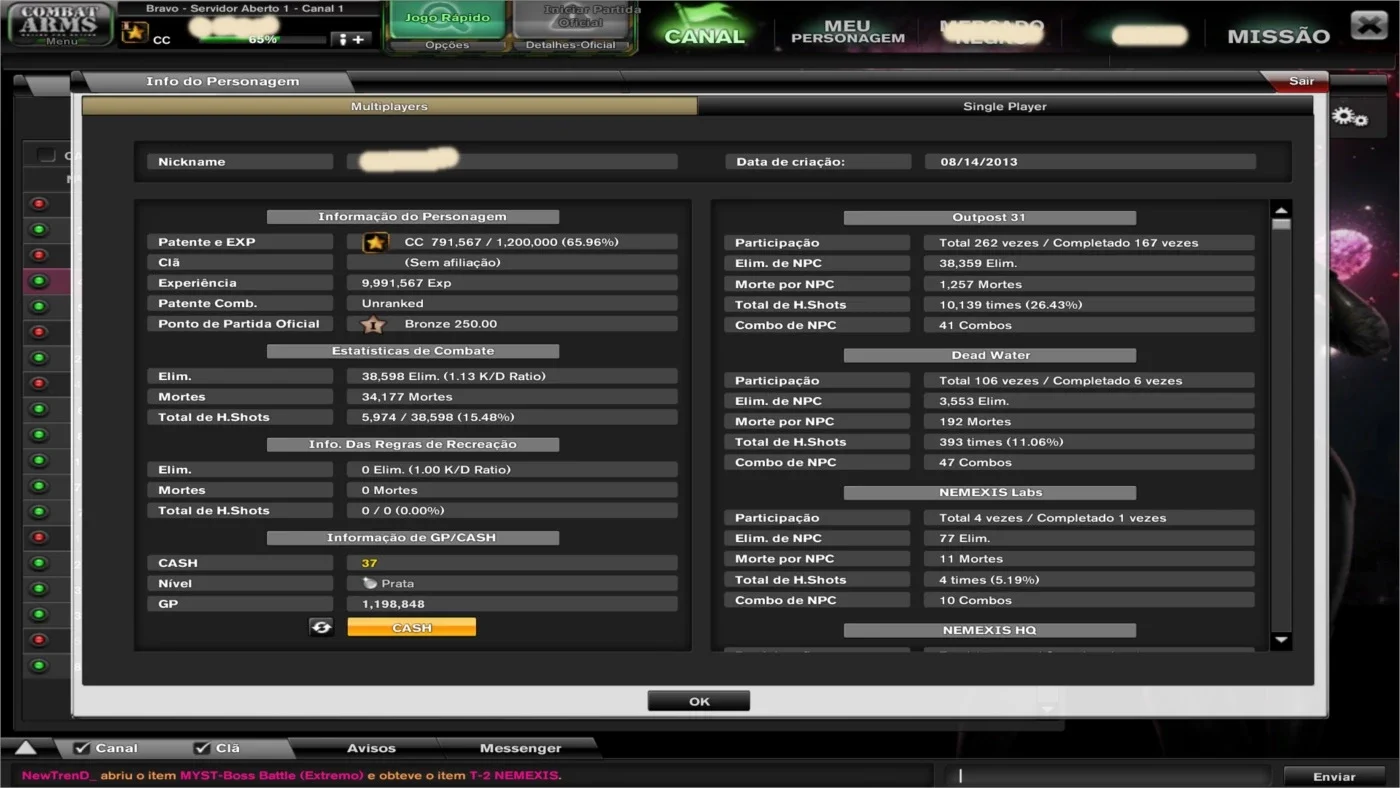Open MEU PERSONAGEM section
The width and height of the screenshot is (1400, 788).
click(x=848, y=32)
